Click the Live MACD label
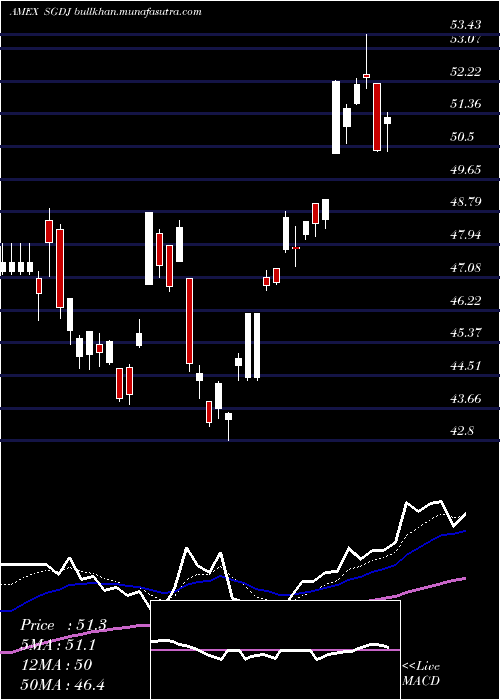 pyautogui.click(x=421, y=673)
